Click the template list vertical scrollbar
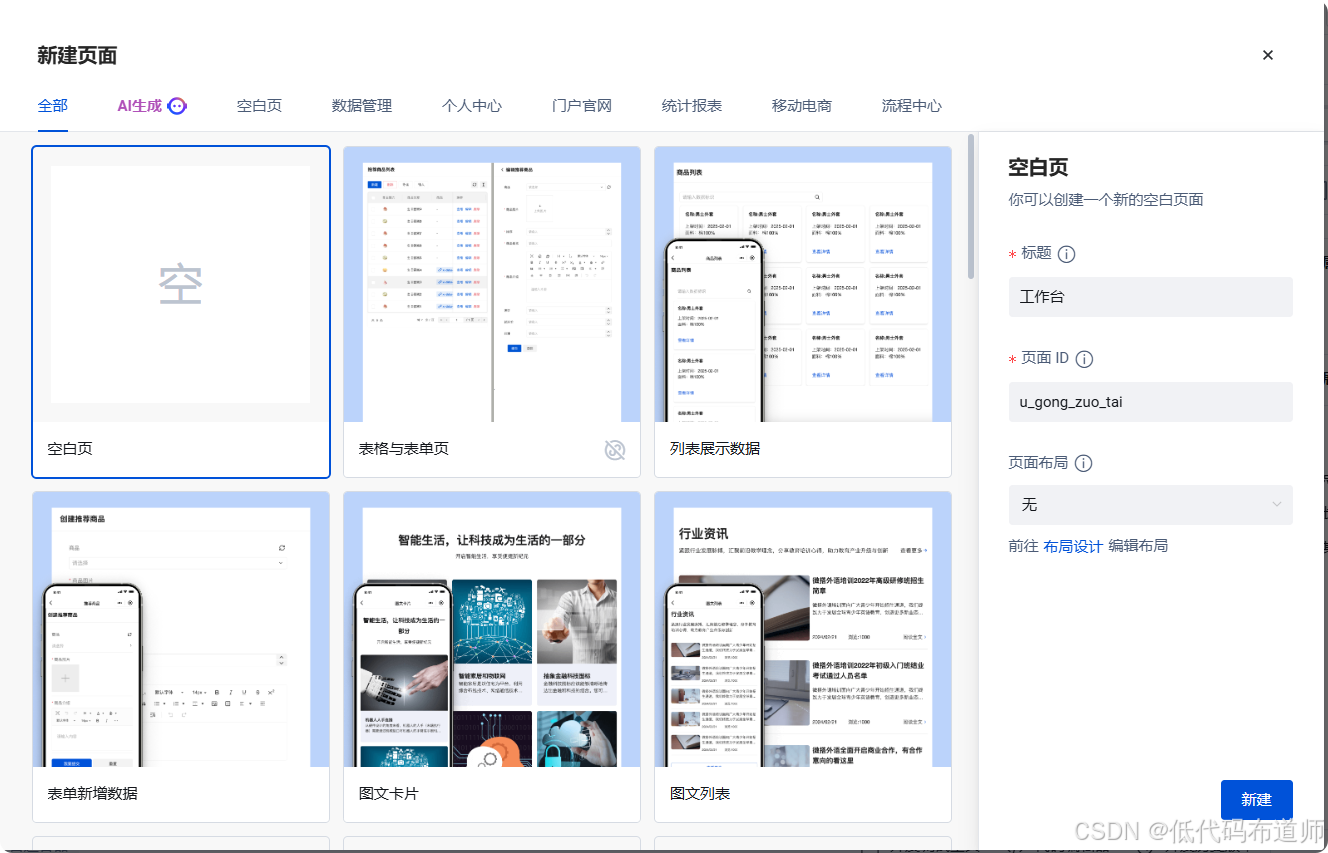Image resolution: width=1328 pixels, height=853 pixels. click(x=970, y=207)
